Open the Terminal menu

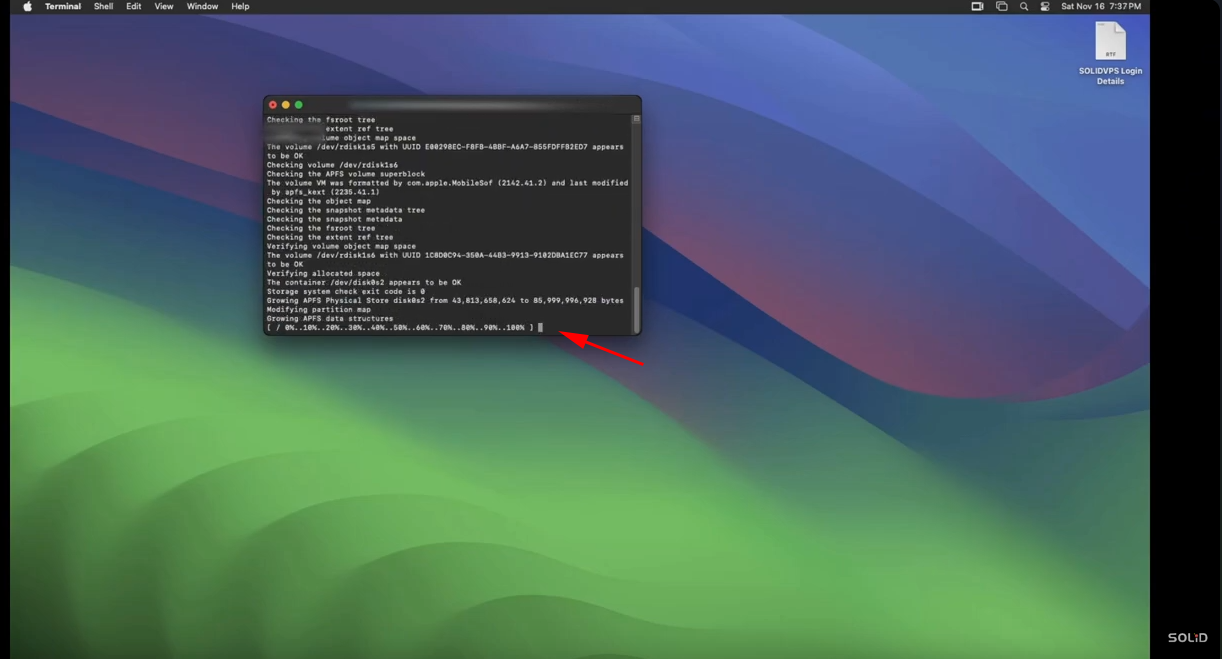click(62, 6)
